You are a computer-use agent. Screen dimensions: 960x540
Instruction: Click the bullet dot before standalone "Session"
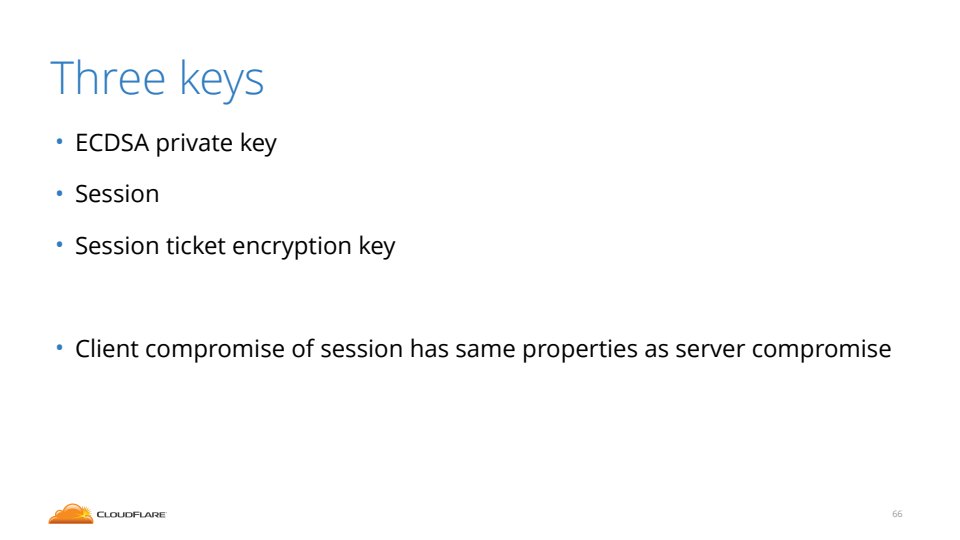click(x=59, y=193)
